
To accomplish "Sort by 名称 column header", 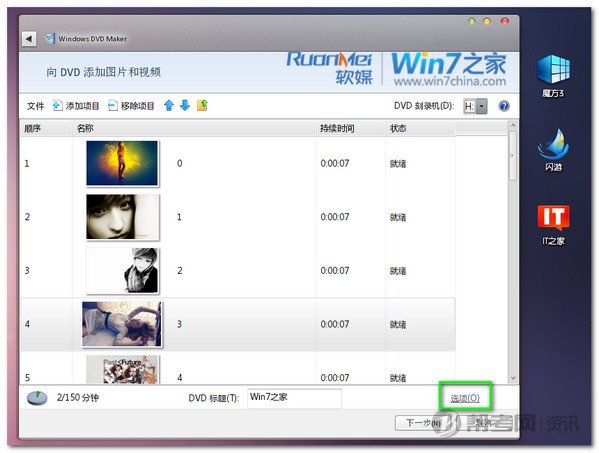I will [x=85, y=128].
